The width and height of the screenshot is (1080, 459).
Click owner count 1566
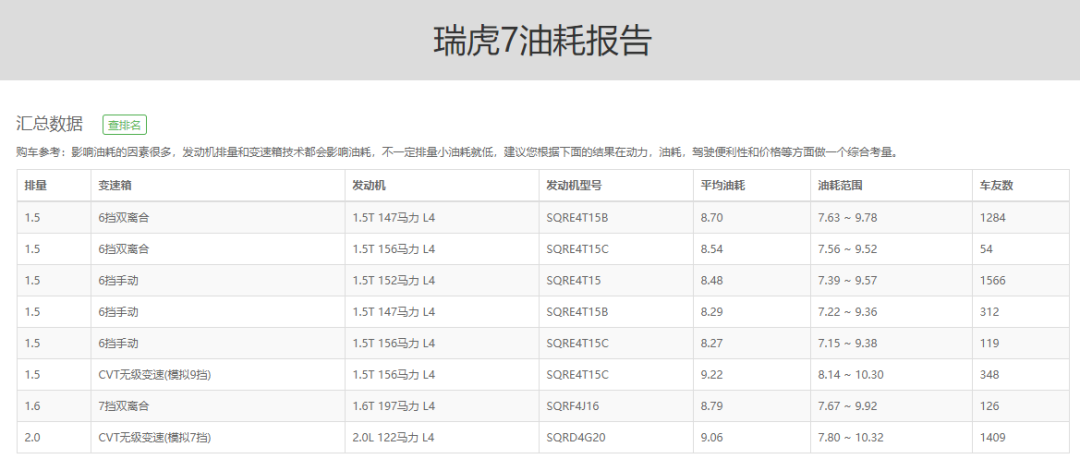click(x=993, y=280)
